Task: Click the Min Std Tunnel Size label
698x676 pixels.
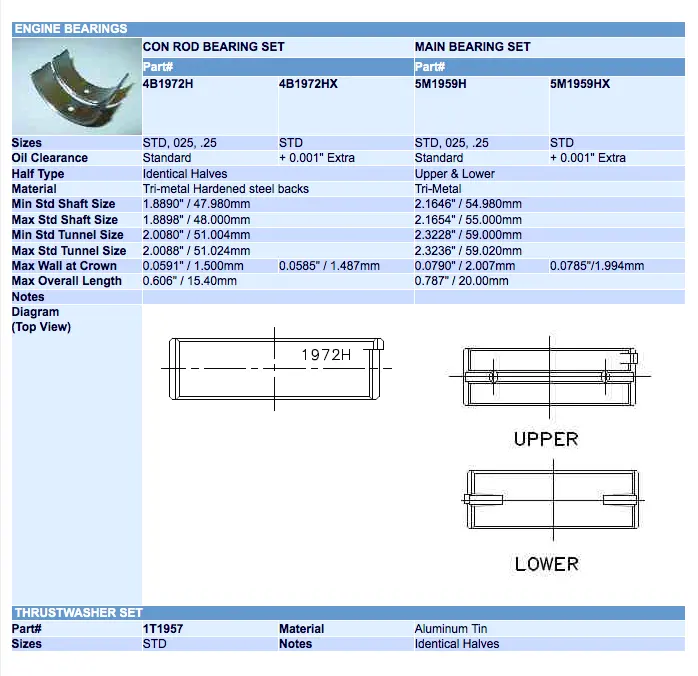Action: click(x=68, y=235)
